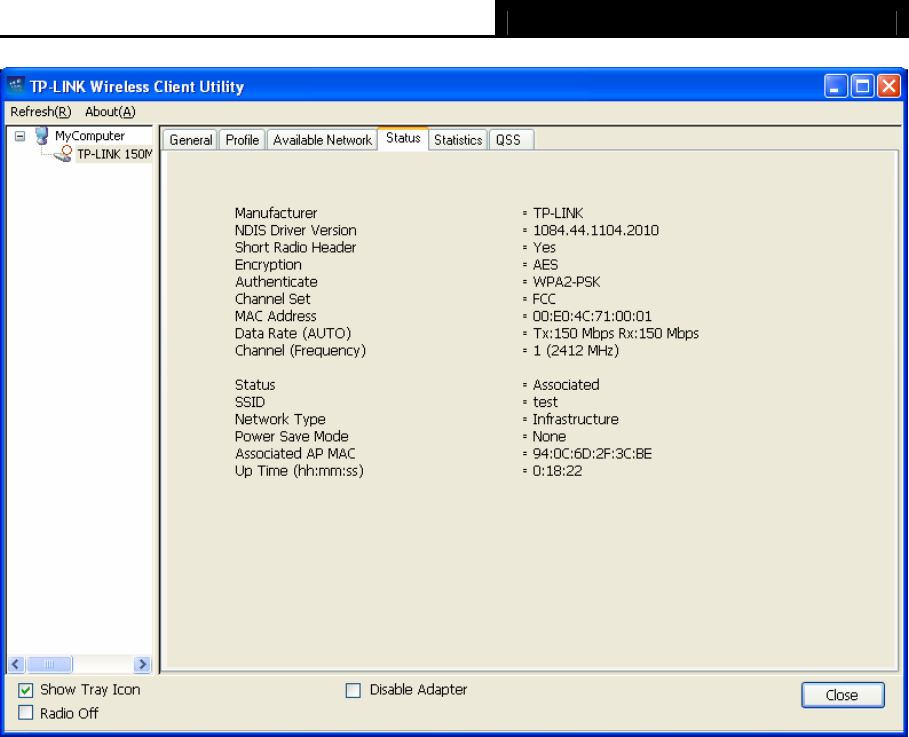Click the AES encryption value
This screenshot has height=737, width=909.
point(545,264)
